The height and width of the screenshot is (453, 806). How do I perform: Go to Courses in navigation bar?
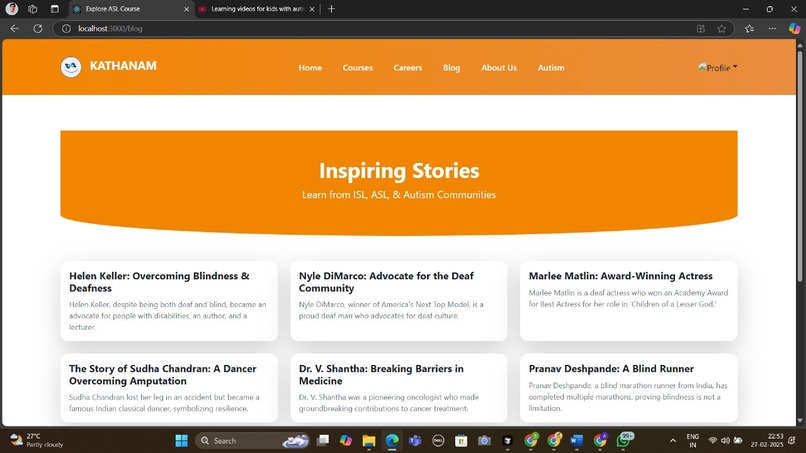pyautogui.click(x=358, y=67)
